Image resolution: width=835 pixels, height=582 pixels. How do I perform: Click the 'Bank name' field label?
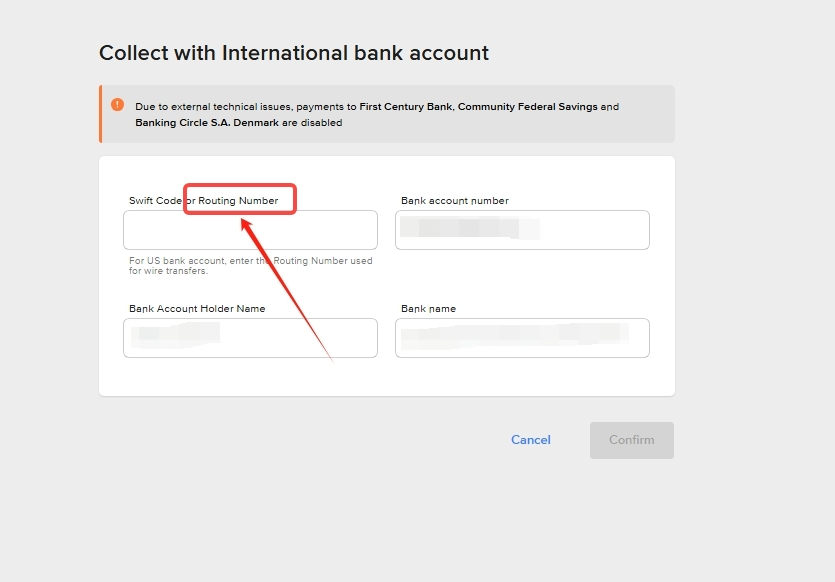pyautogui.click(x=428, y=309)
